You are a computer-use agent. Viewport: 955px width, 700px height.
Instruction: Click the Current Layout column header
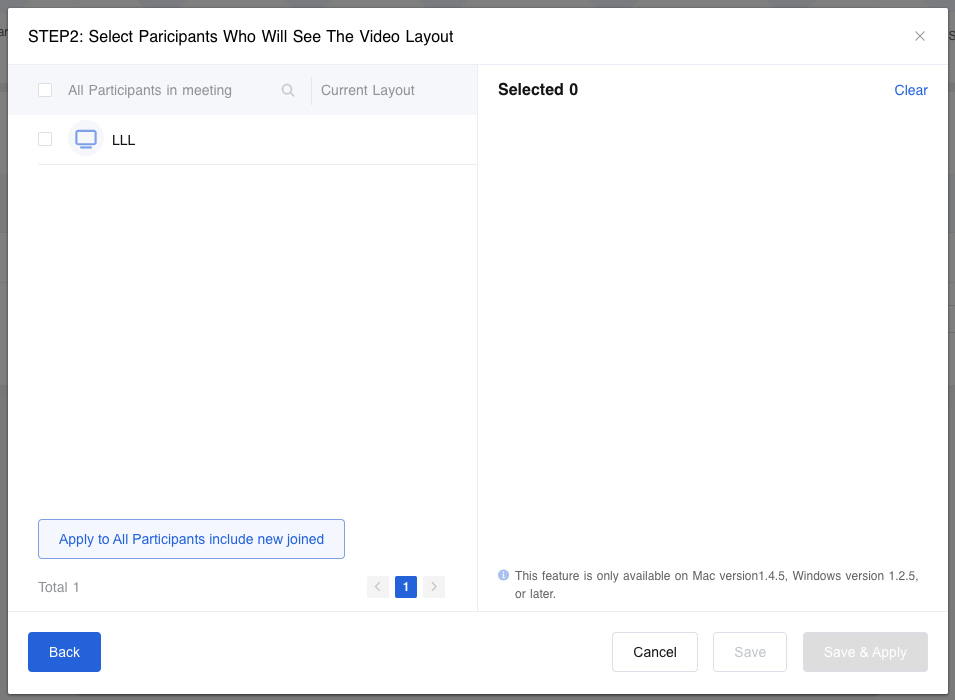pyautogui.click(x=368, y=90)
